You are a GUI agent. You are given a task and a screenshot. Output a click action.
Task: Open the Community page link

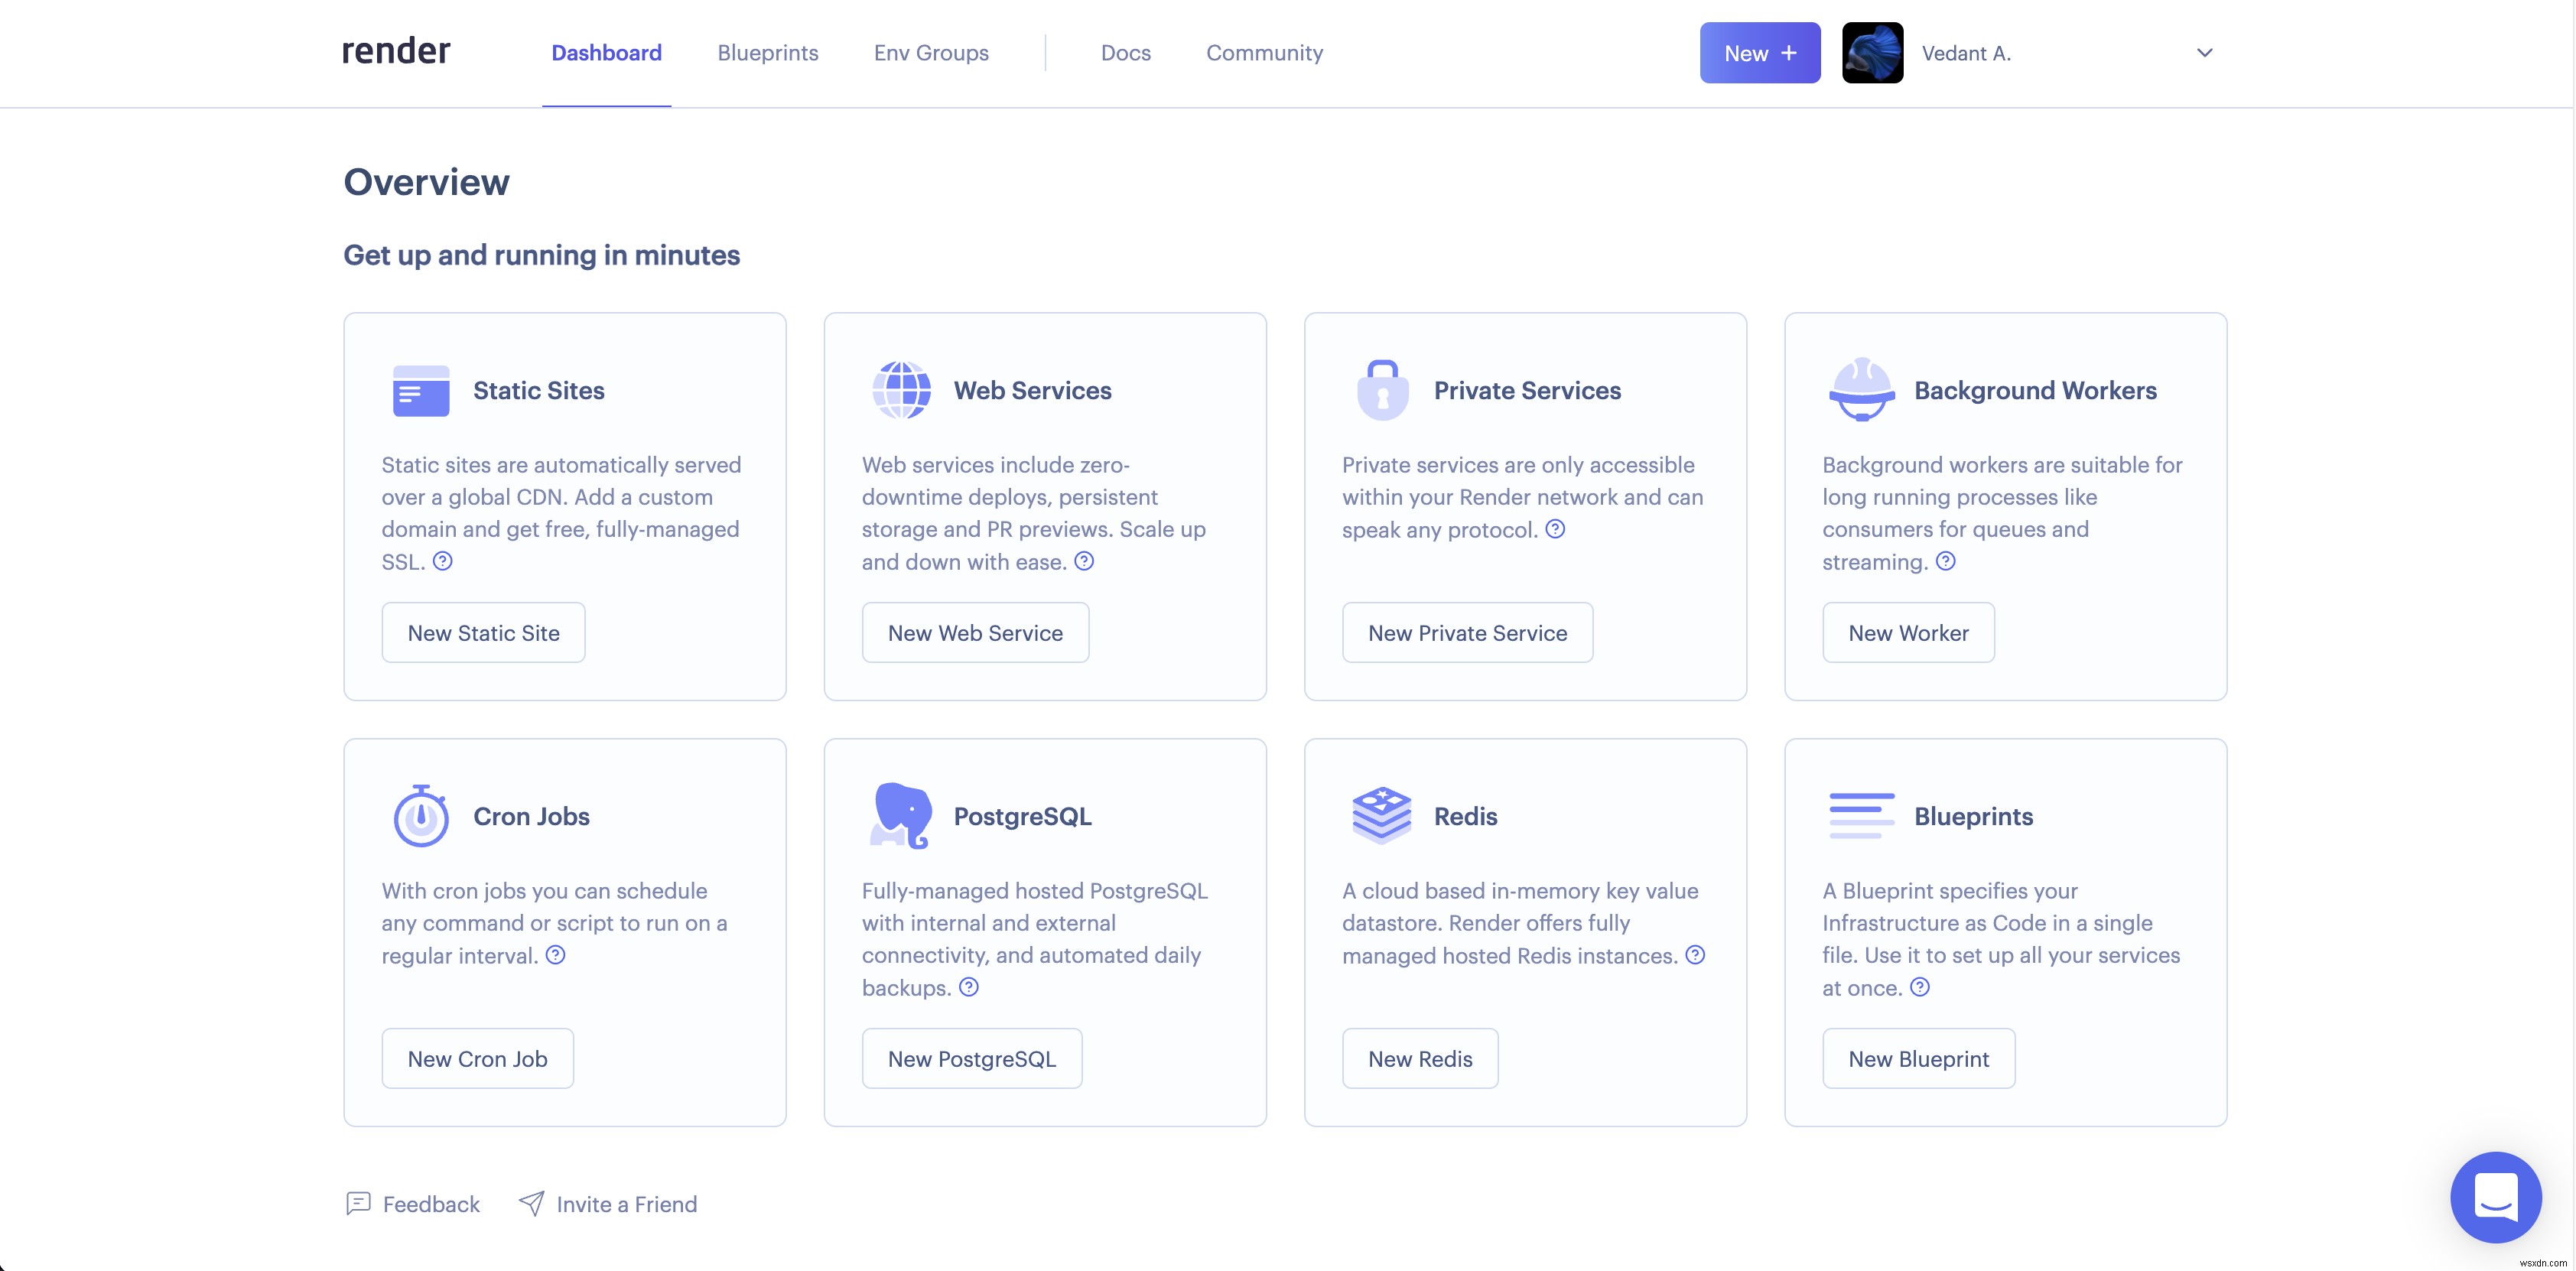1265,53
